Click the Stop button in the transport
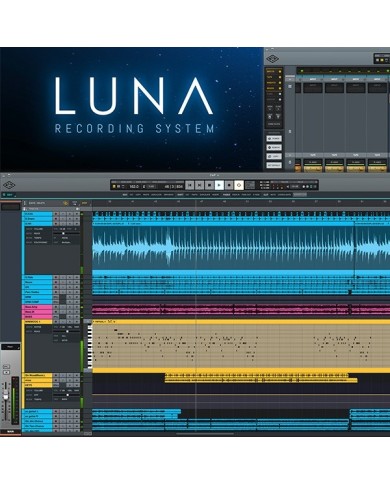Screen dimensions: 390x484 [x=209, y=185]
